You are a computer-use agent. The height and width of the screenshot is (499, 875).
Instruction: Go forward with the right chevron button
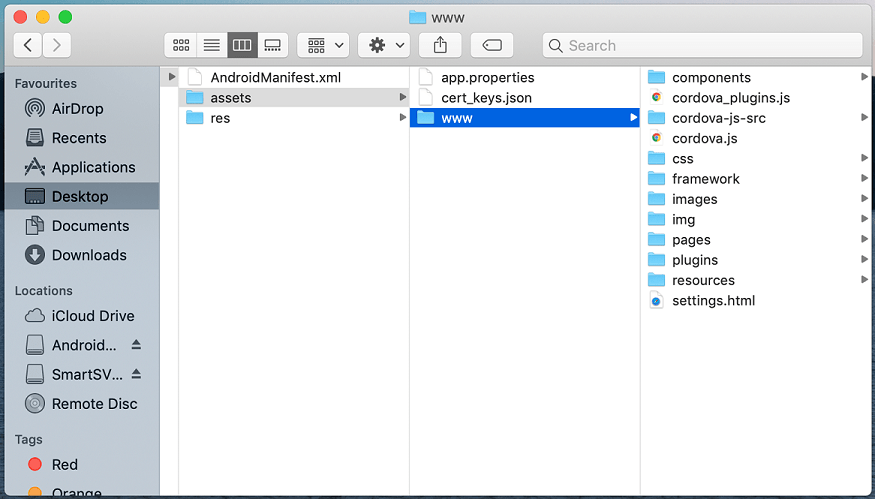[x=56, y=45]
